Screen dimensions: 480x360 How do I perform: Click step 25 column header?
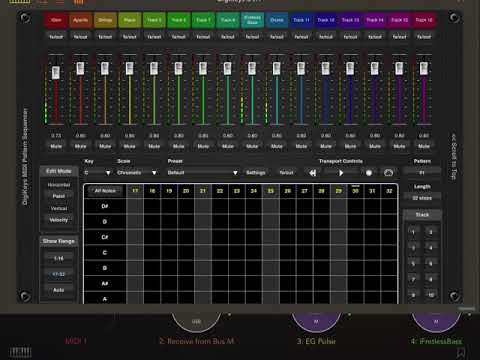[x=271, y=191]
